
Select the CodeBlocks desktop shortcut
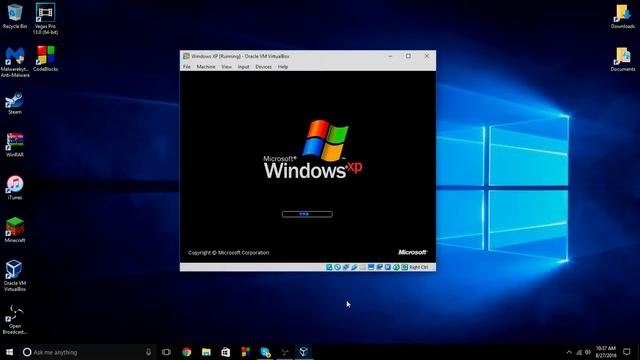point(45,59)
